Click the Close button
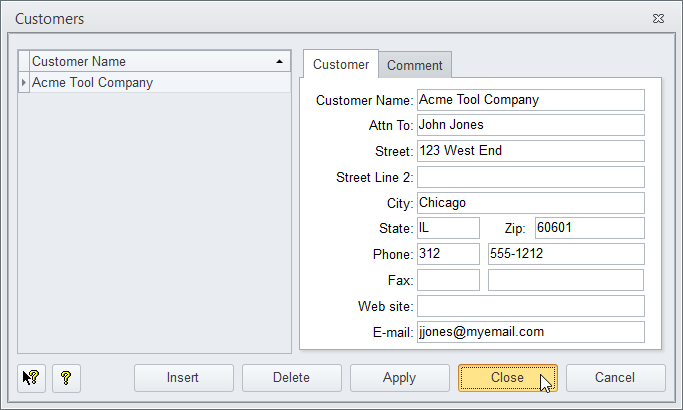This screenshot has height=410, width=683. (507, 378)
